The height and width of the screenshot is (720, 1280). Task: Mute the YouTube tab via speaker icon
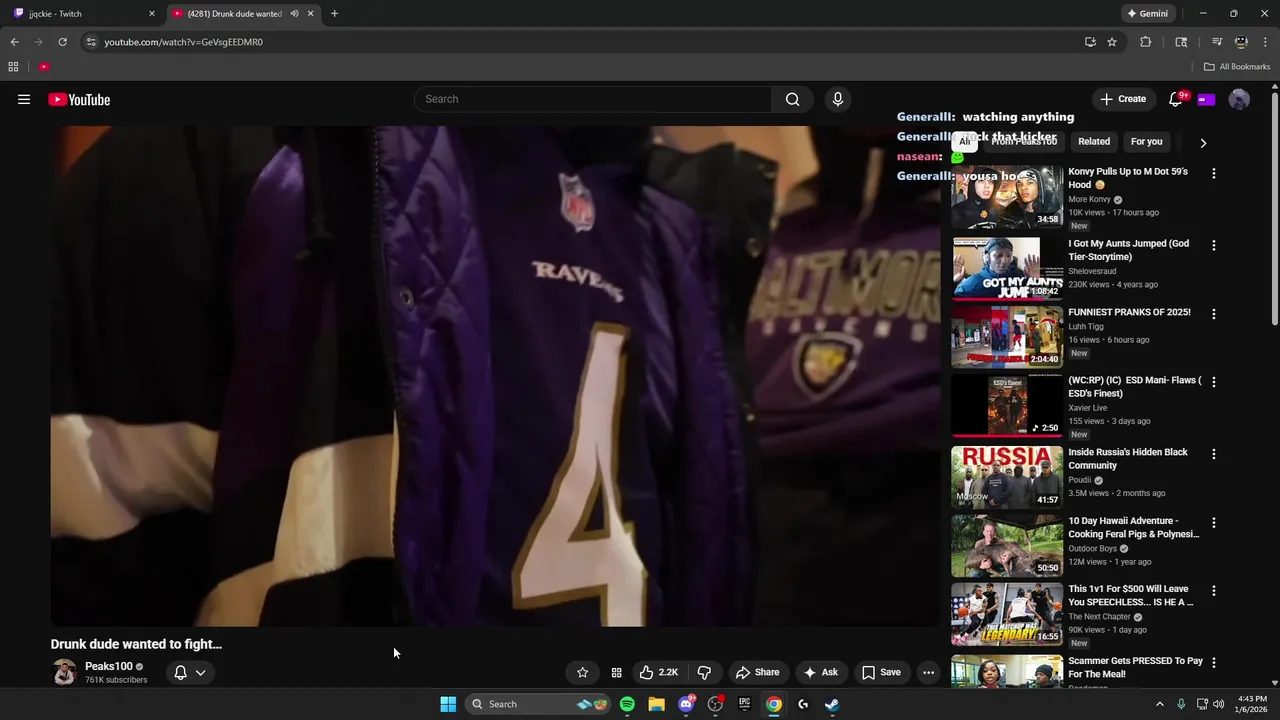pyautogui.click(x=294, y=14)
